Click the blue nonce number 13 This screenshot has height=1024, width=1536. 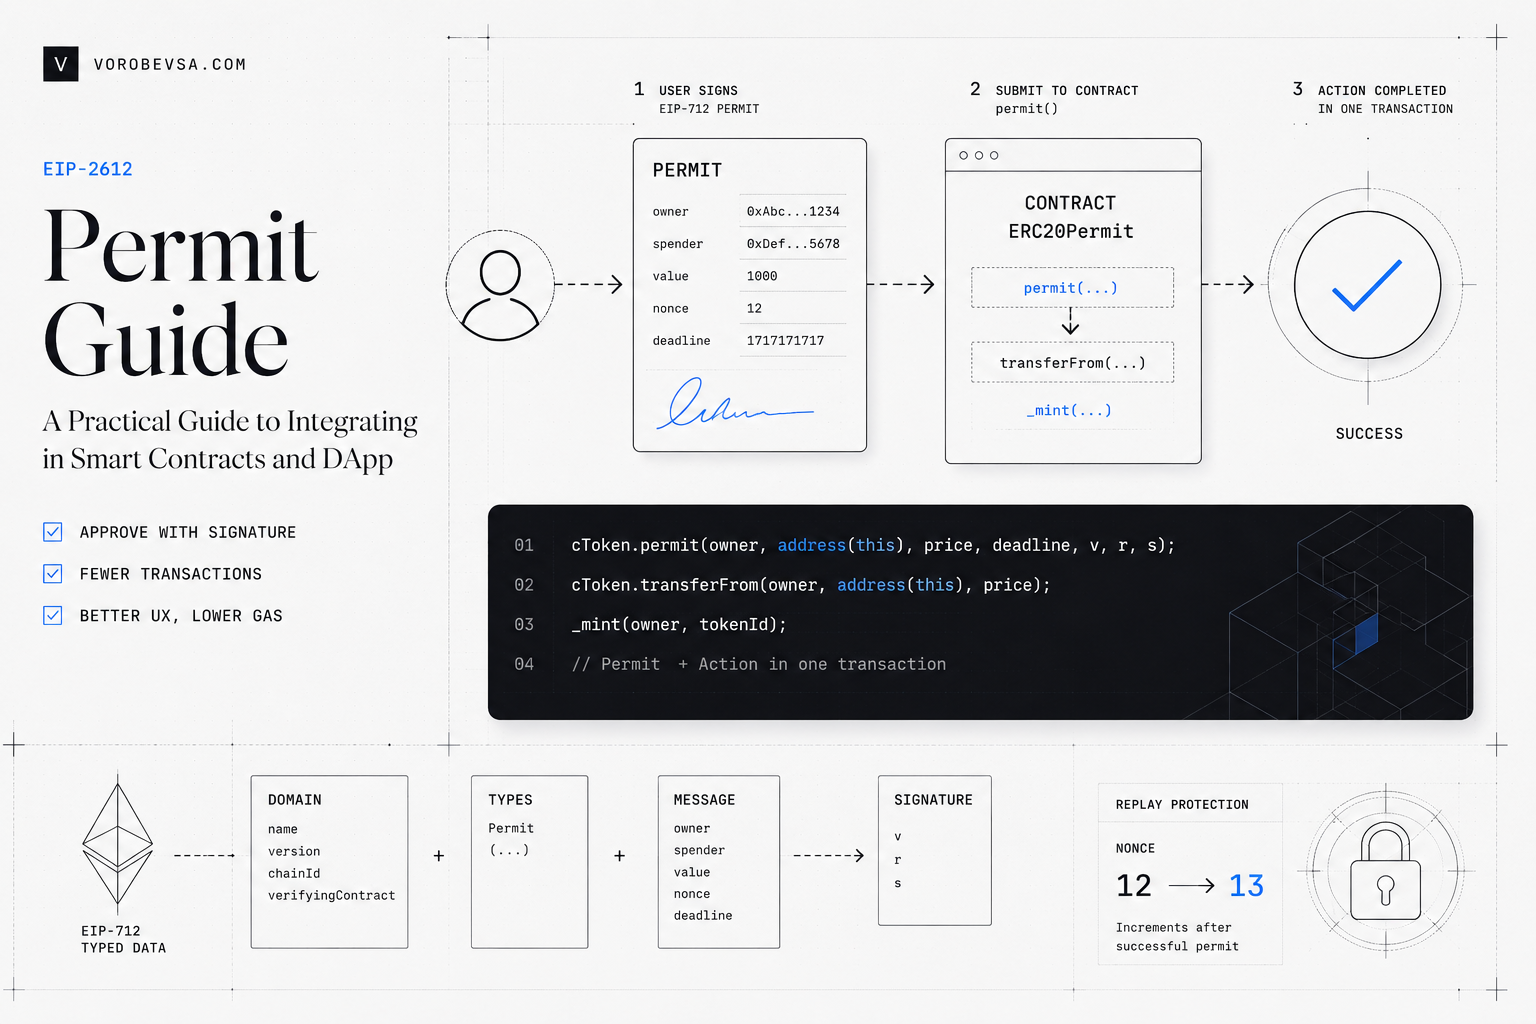click(1246, 886)
